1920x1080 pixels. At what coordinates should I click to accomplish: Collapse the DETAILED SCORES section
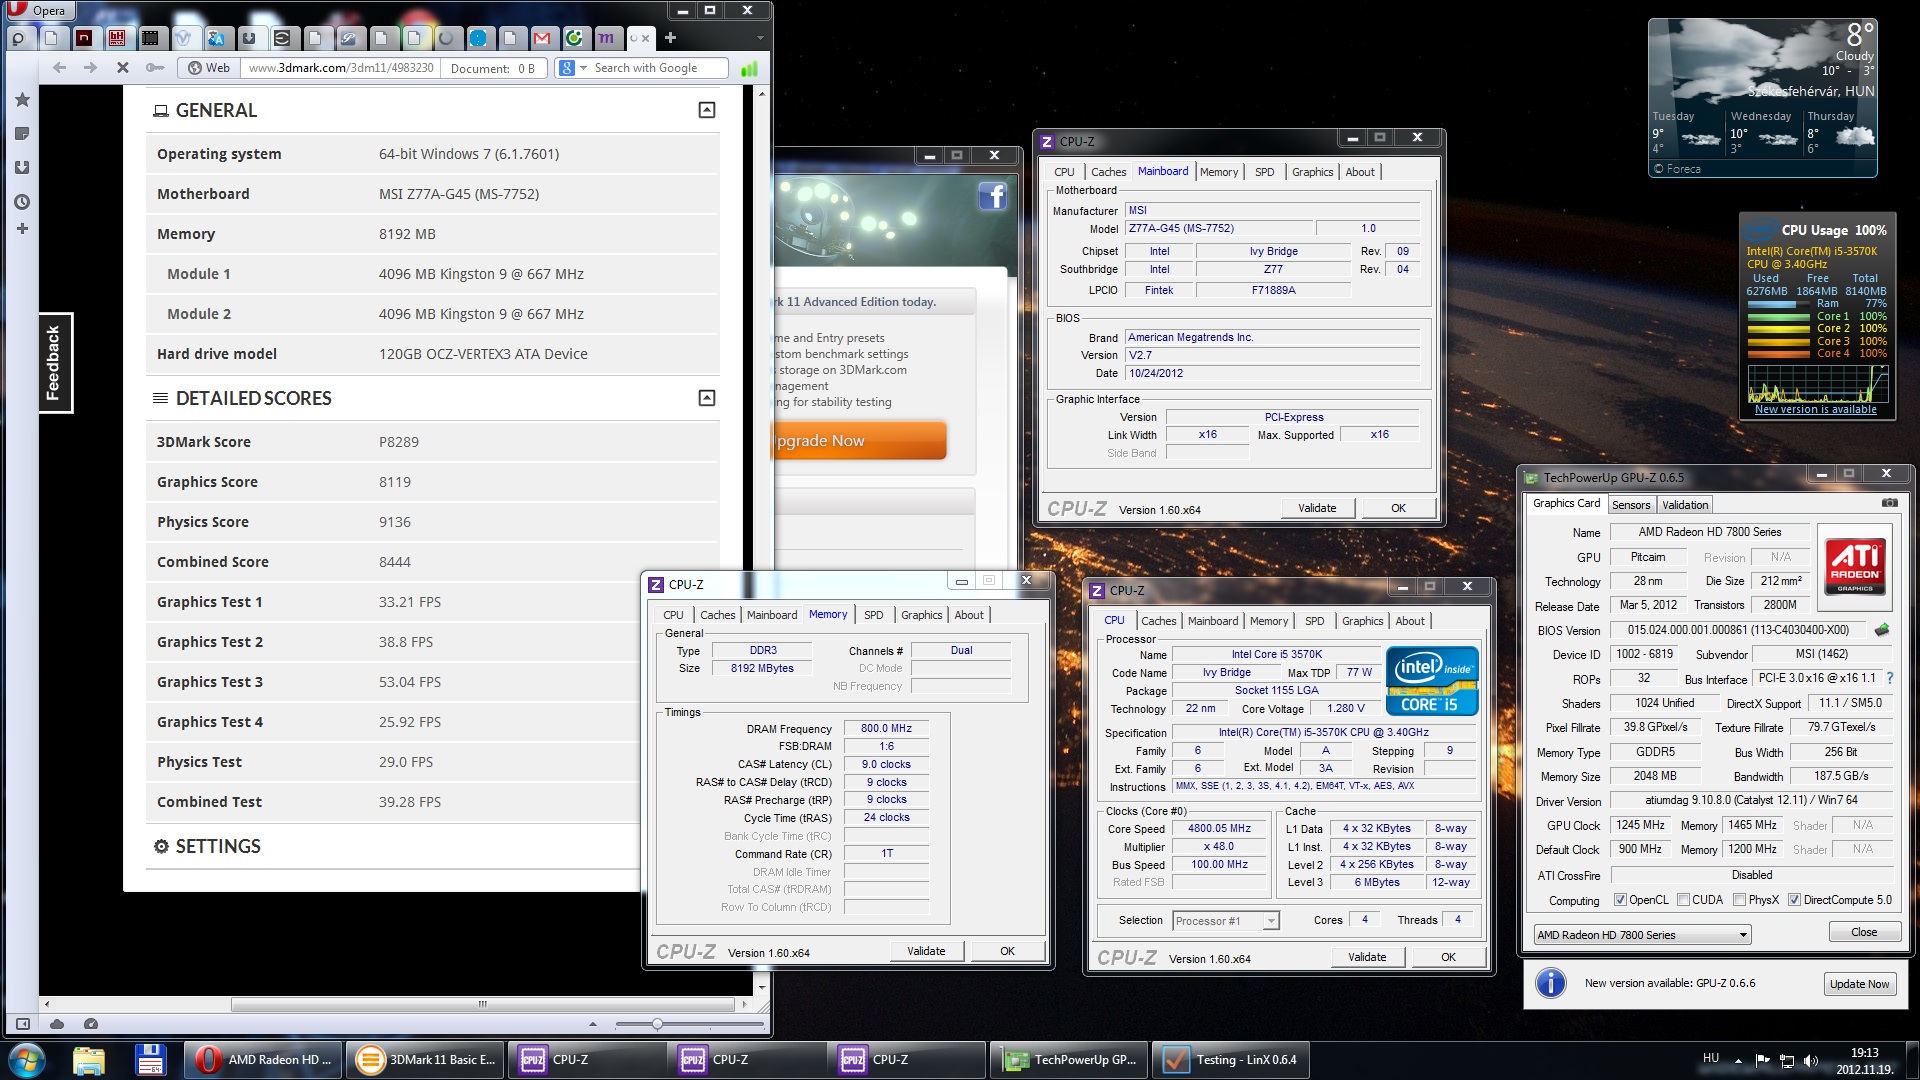coord(706,398)
